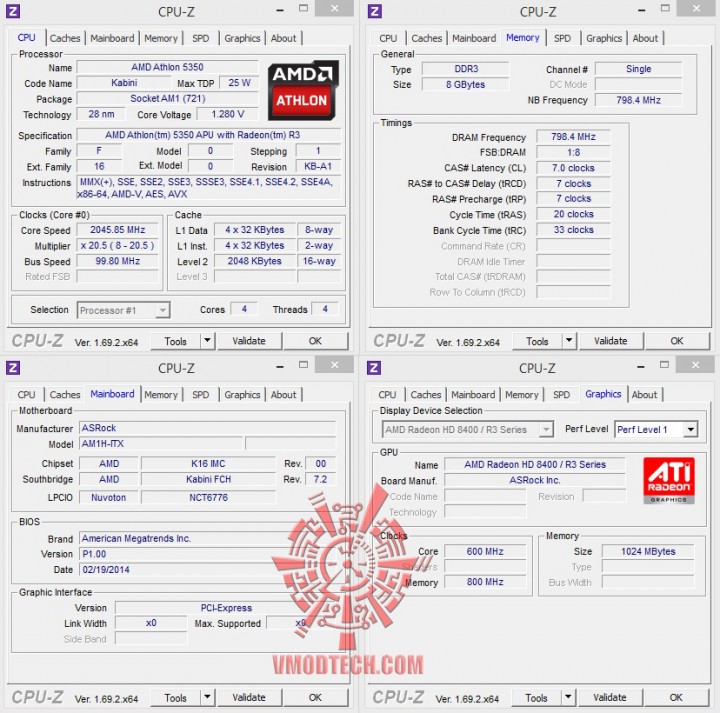This screenshot has width=720, height=713.
Task: Open Caches tab in Graphics window
Action: pyautogui.click(x=426, y=394)
